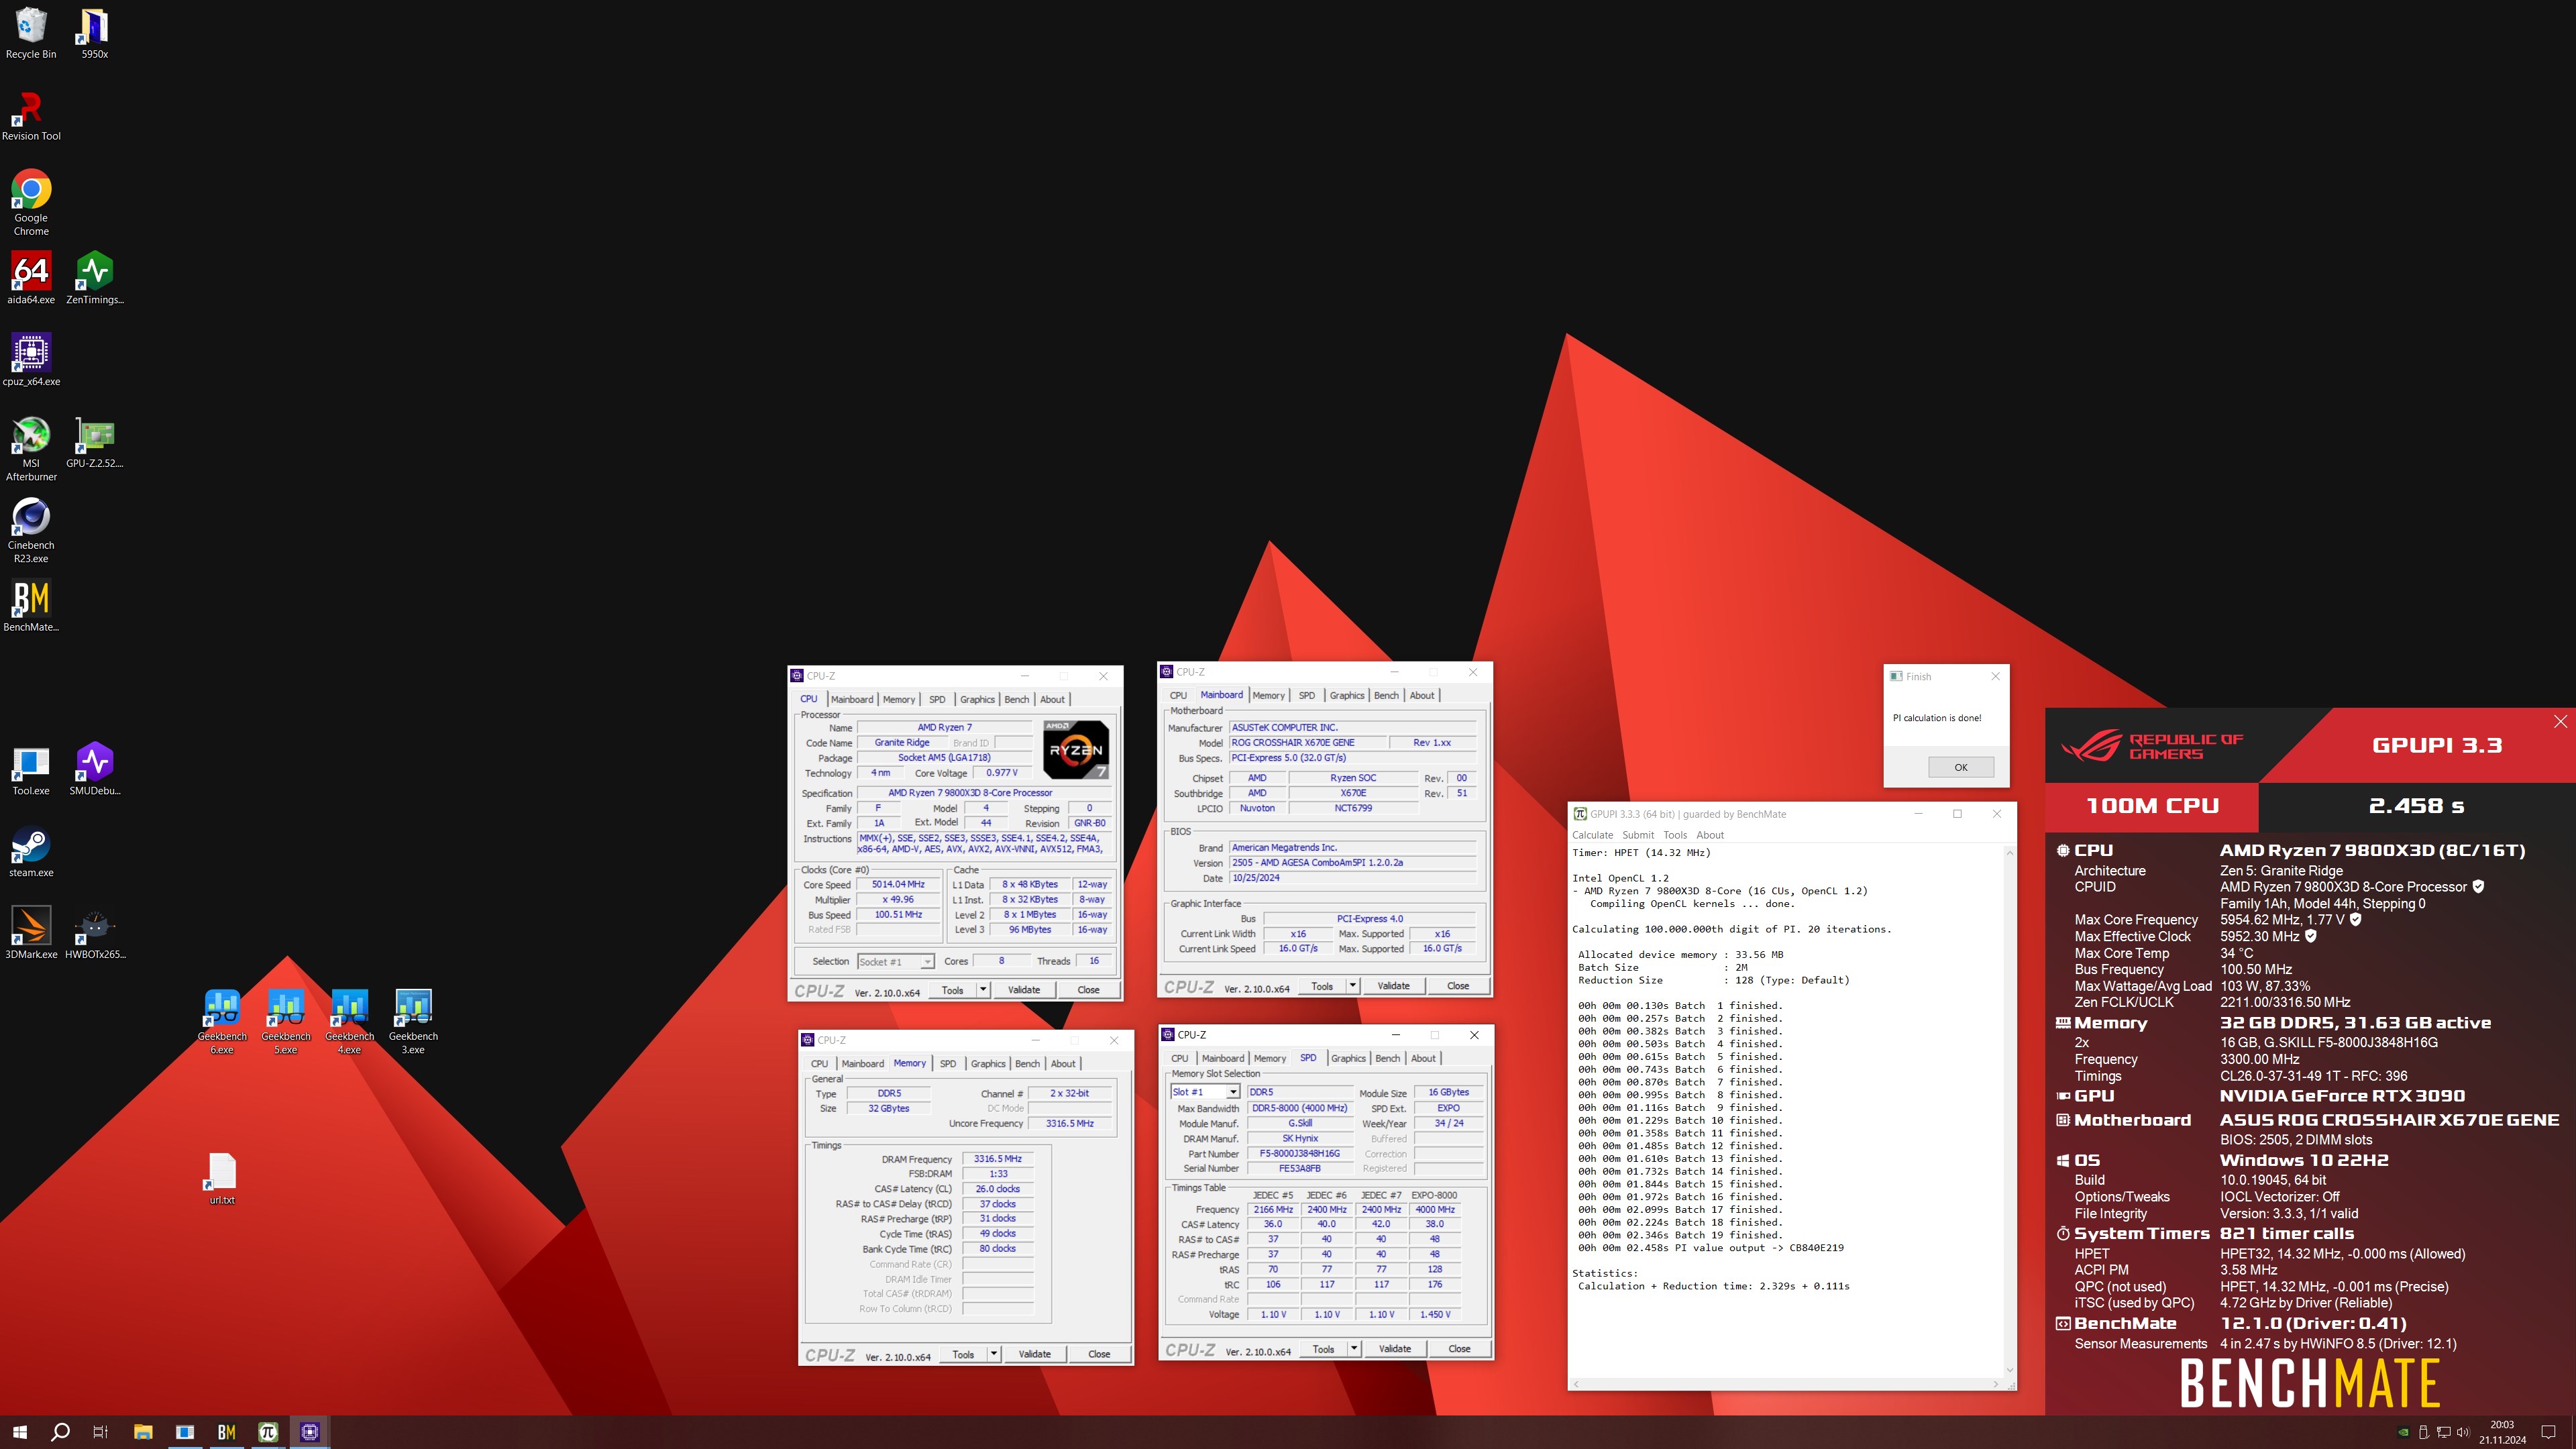This screenshot has width=2576, height=1449.
Task: Open Tool.exe desktop icon
Action: pos(31,770)
